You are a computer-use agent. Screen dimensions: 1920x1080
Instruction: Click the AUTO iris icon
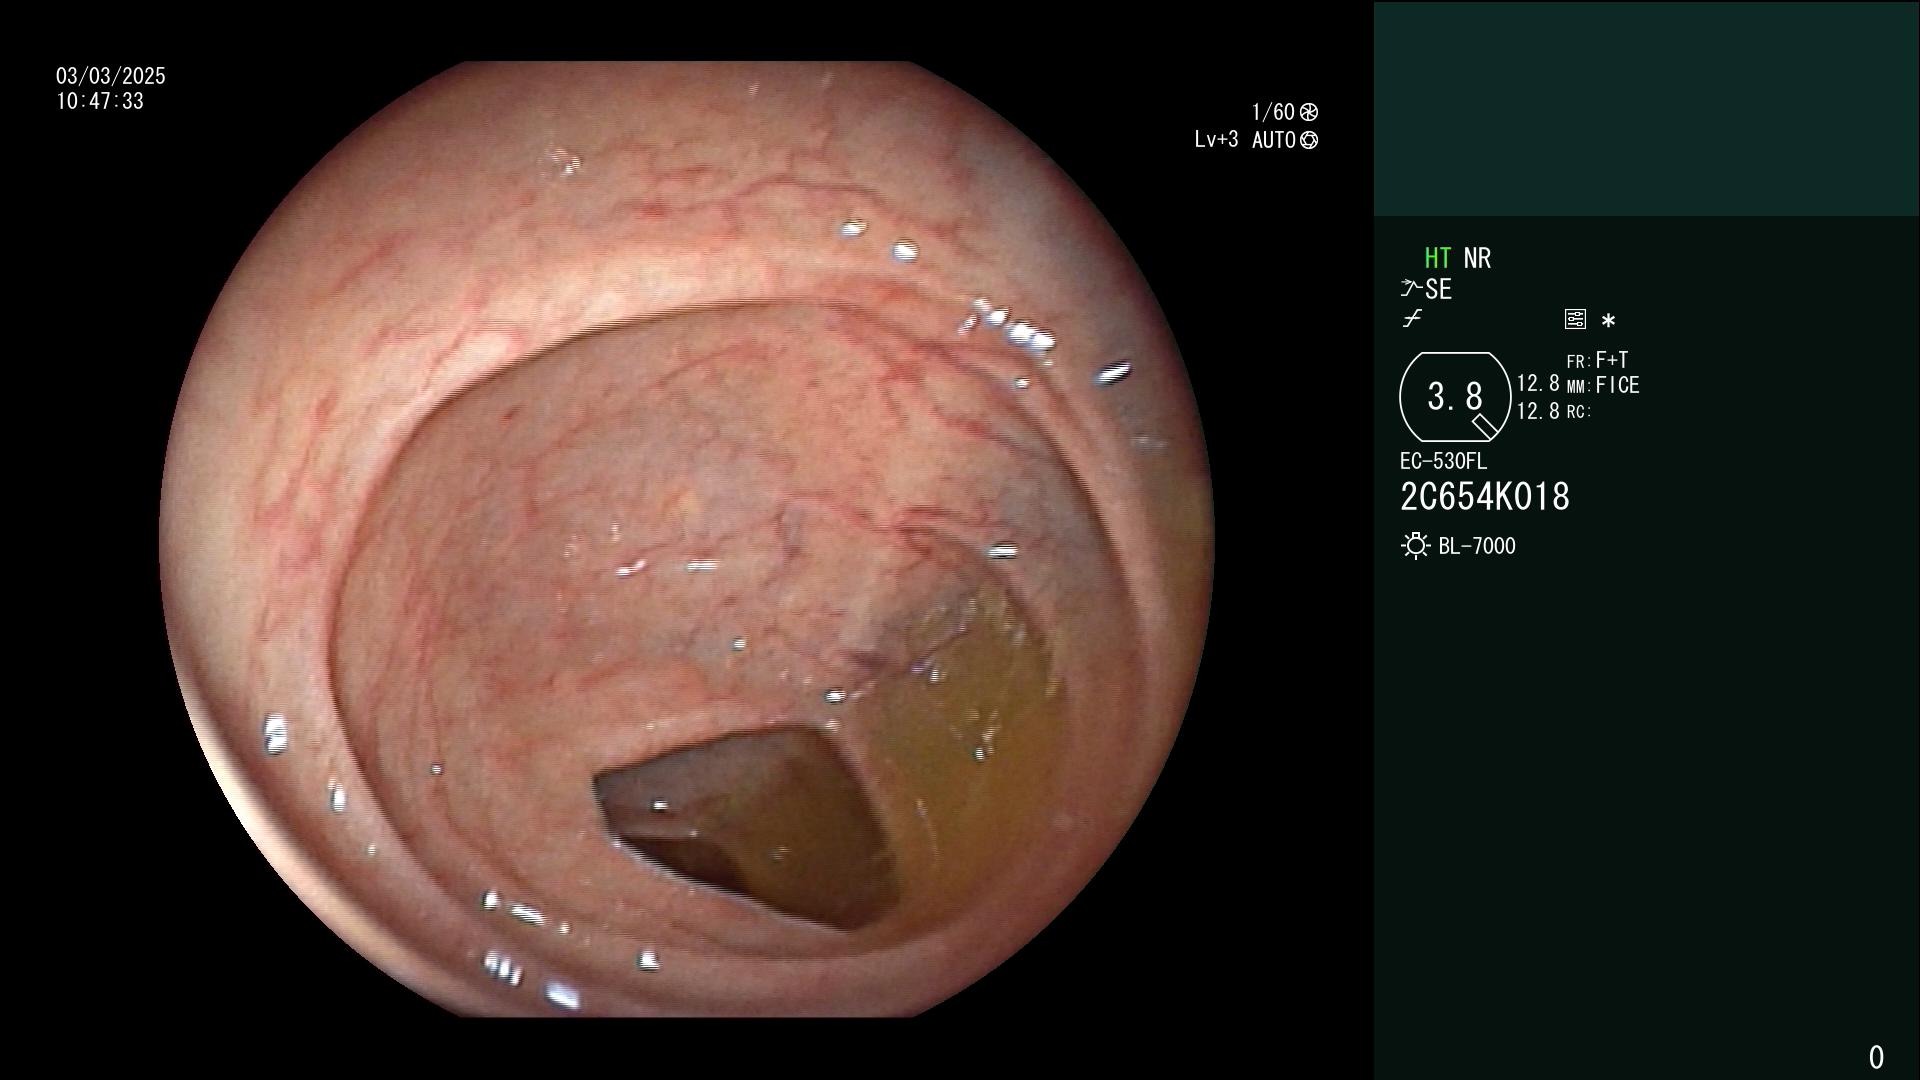[x=1308, y=140]
